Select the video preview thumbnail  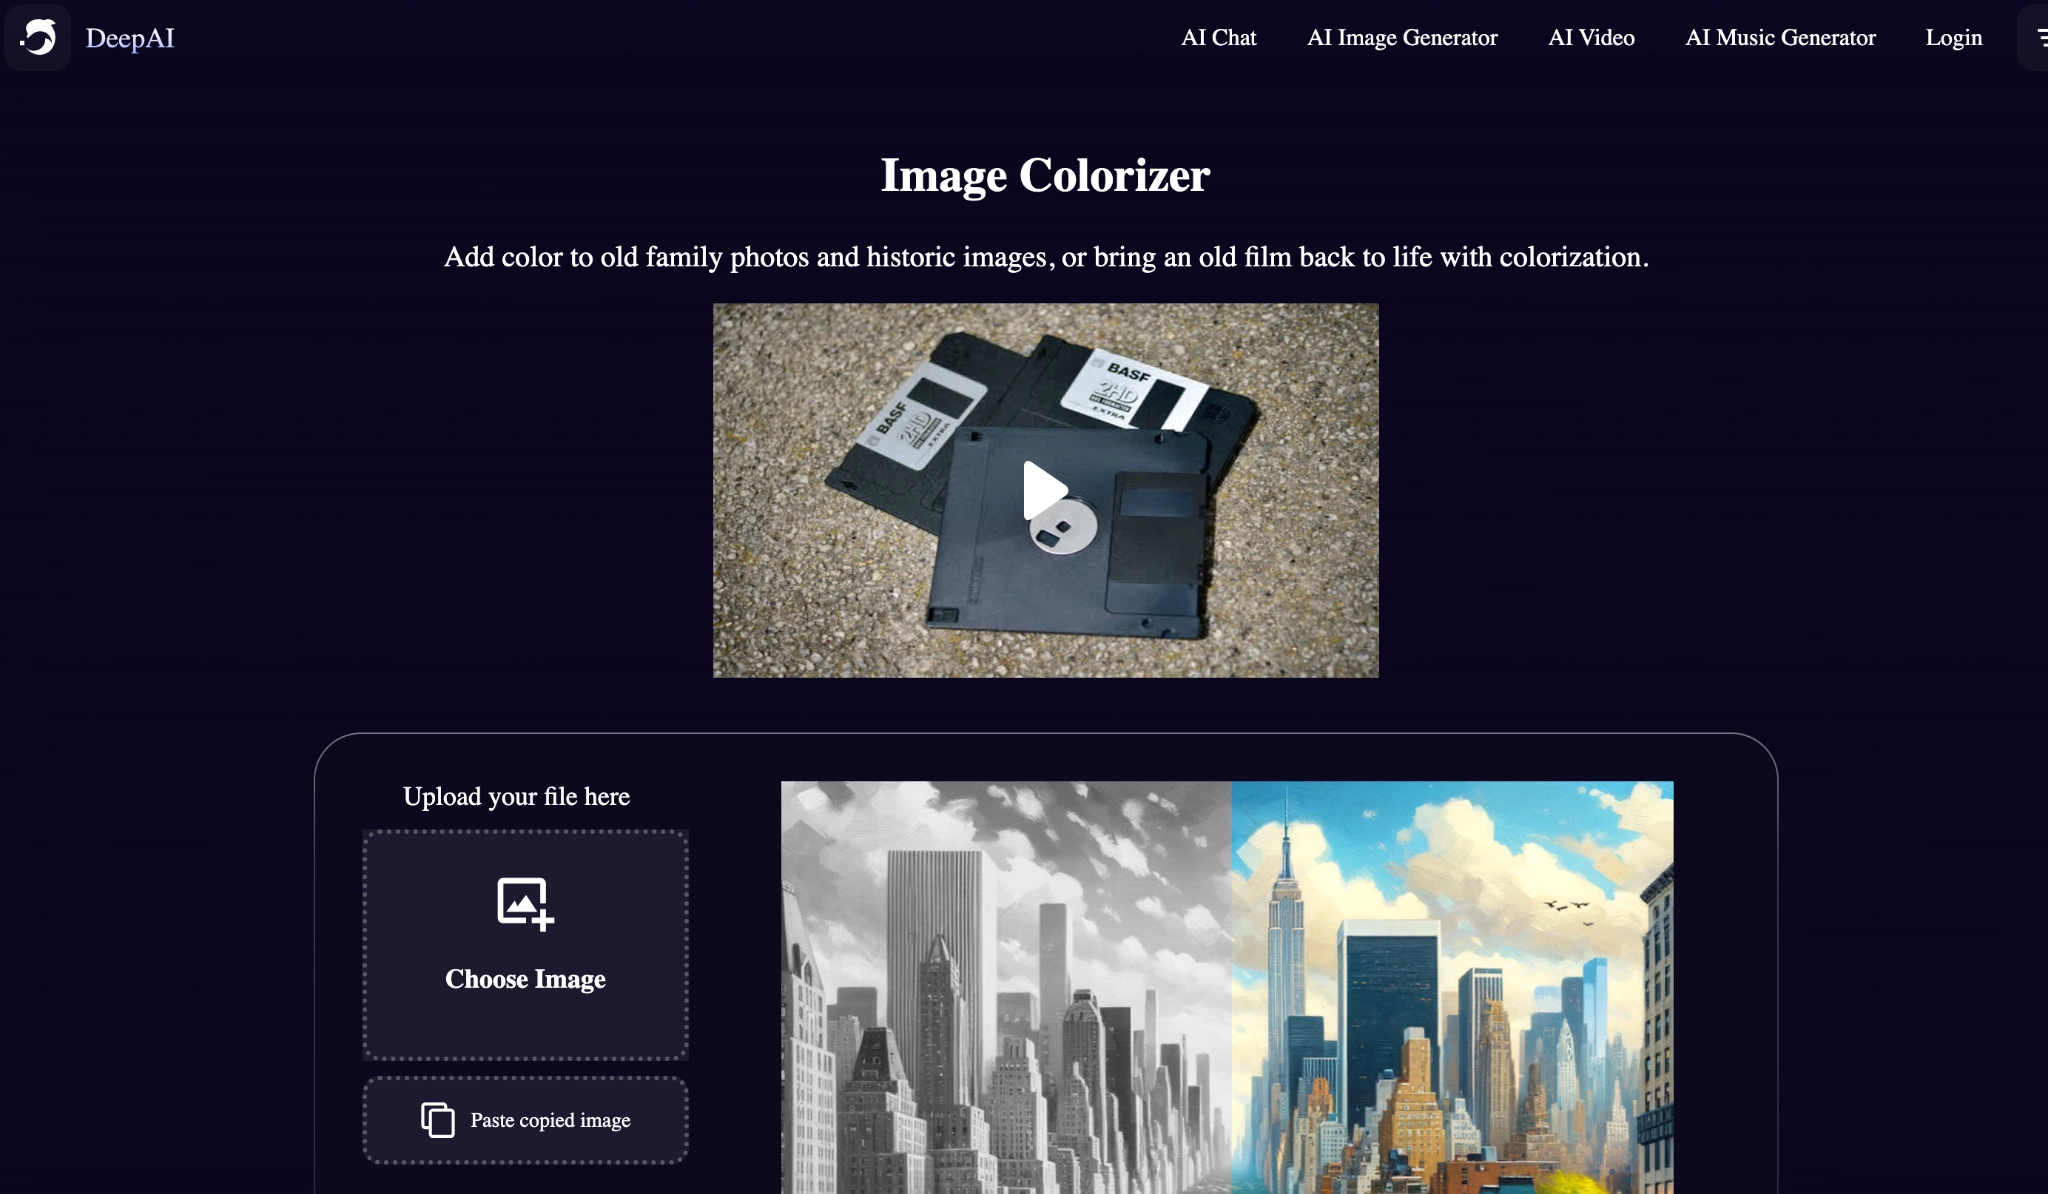pyautogui.click(x=1045, y=490)
